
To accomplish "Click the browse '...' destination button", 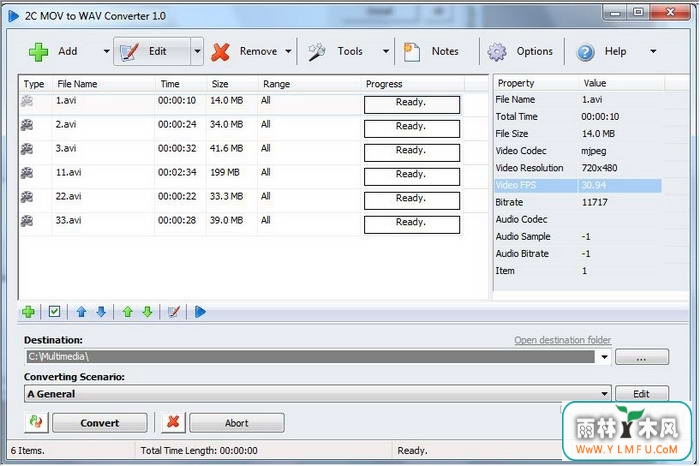I will tap(642, 357).
